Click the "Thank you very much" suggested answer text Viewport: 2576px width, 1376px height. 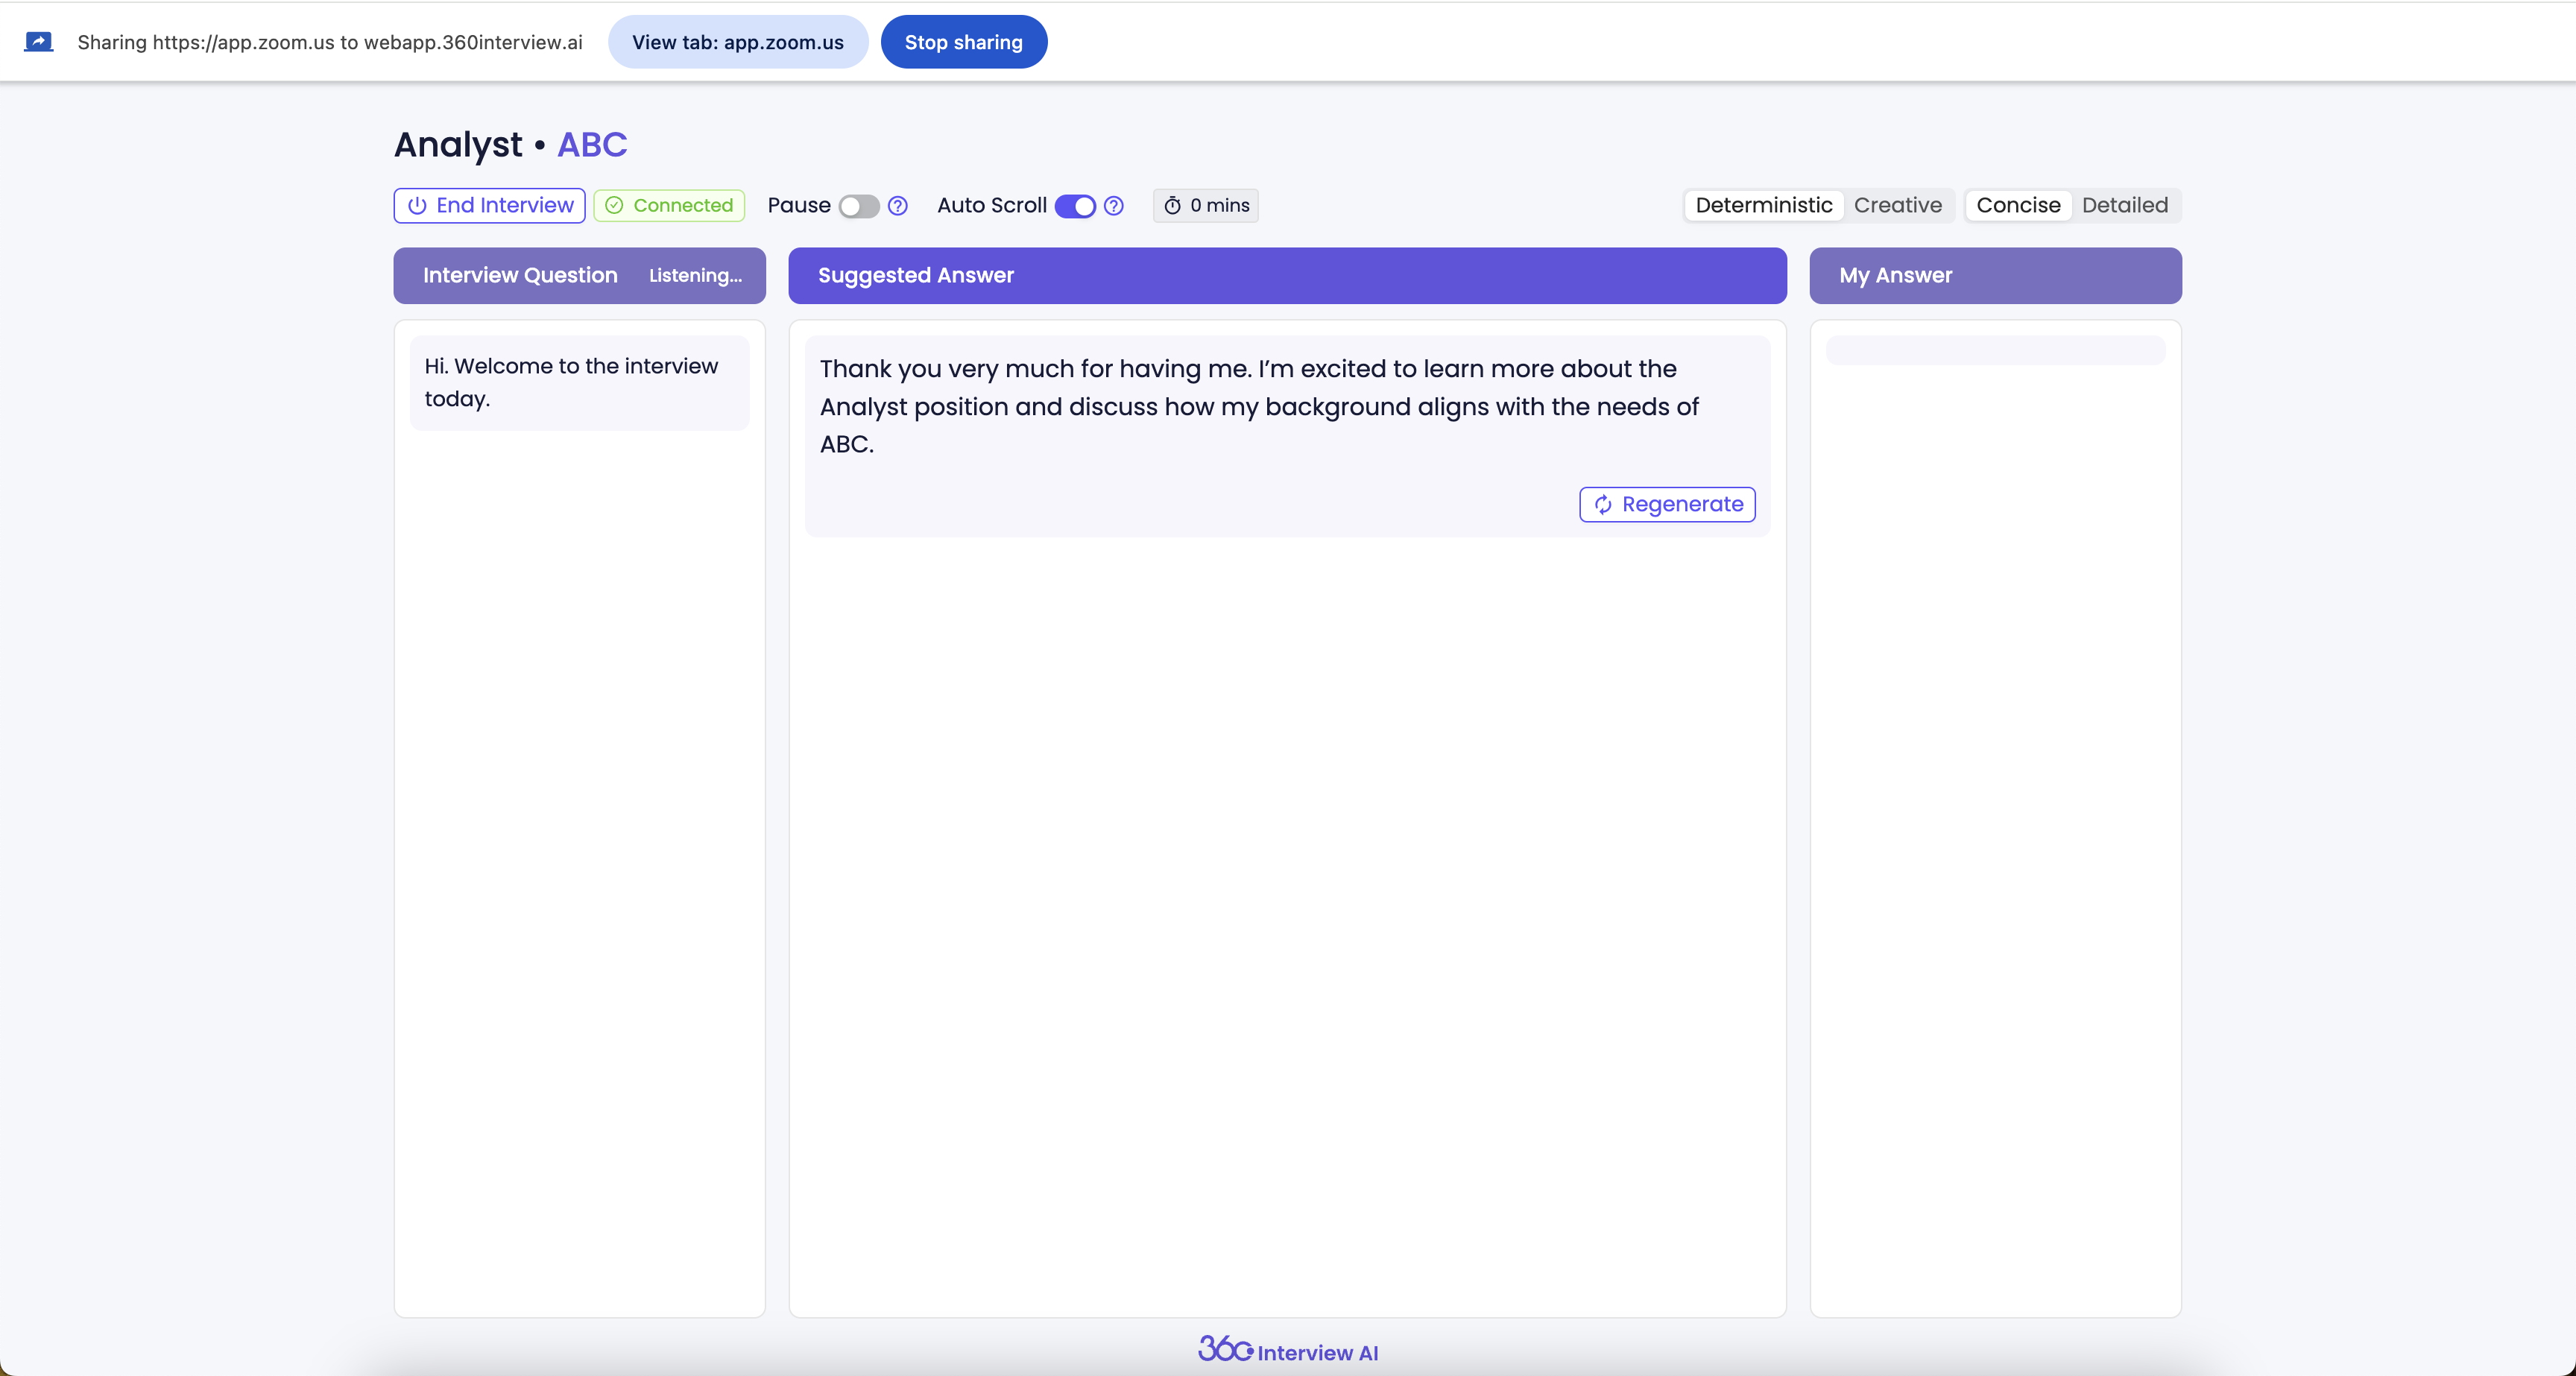pos(1259,406)
